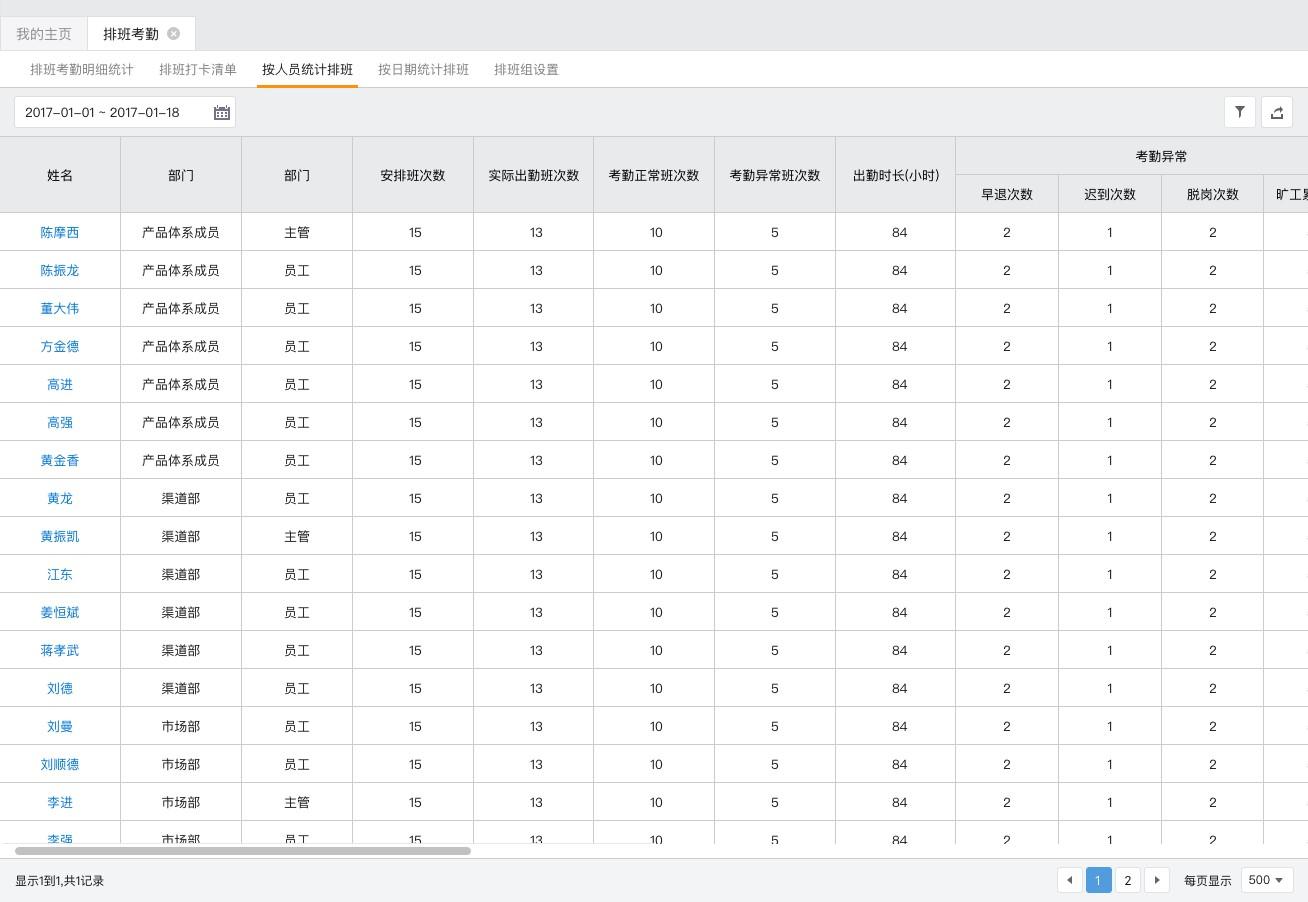
Task: Open employee link 陈摩西
Action: click(60, 232)
